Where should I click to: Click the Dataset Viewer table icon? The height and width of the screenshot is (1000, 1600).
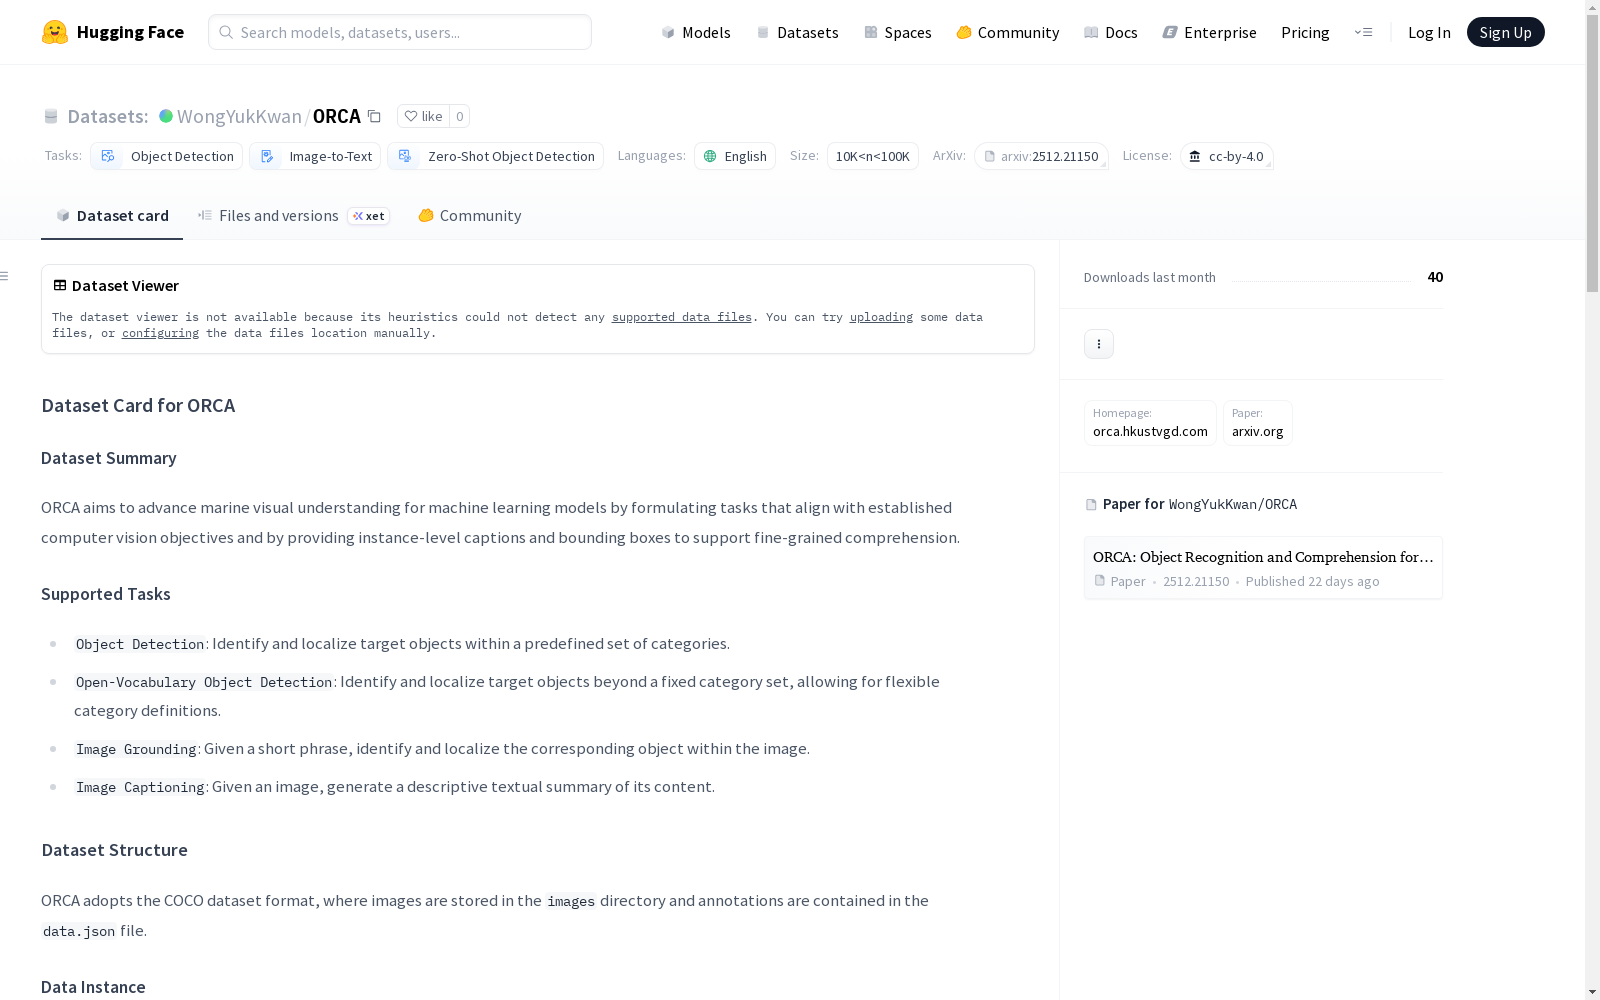[x=60, y=286]
